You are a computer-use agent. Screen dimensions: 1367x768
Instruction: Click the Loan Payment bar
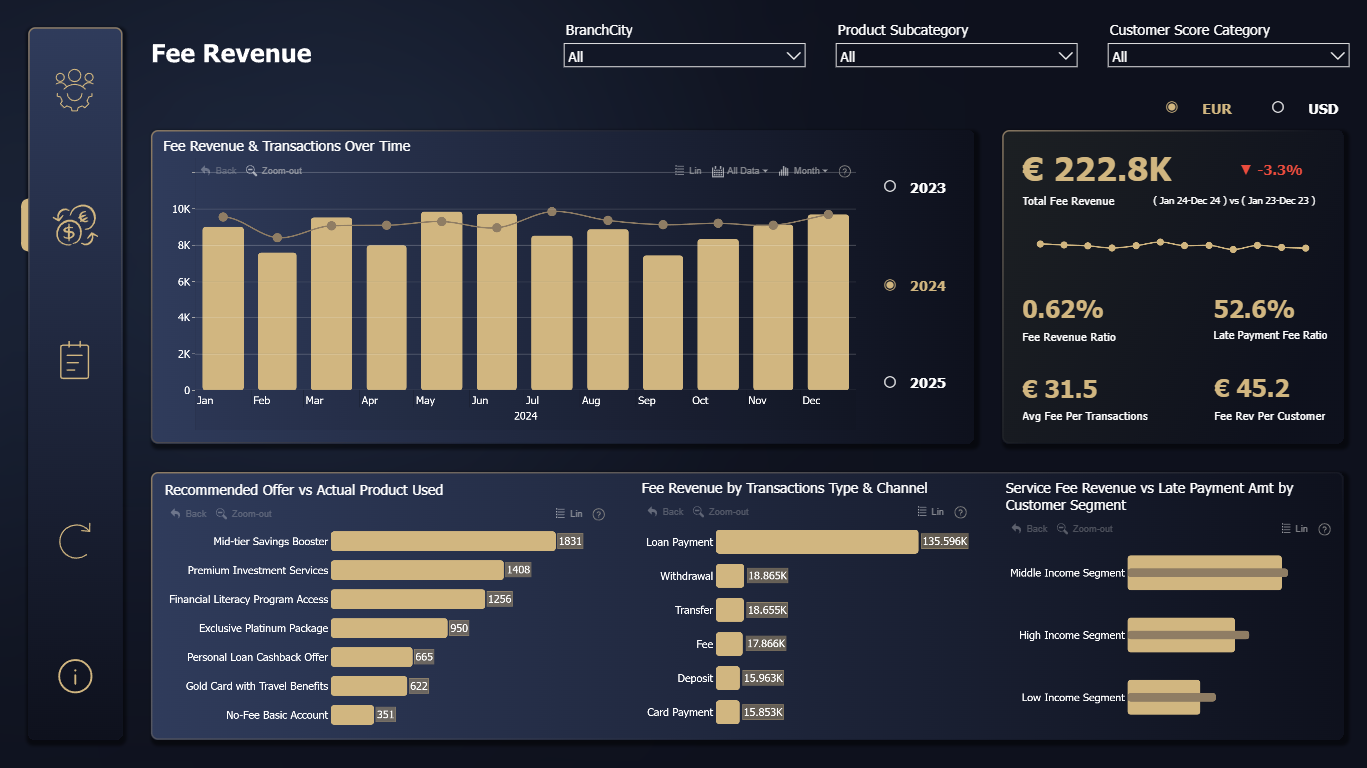(817, 542)
